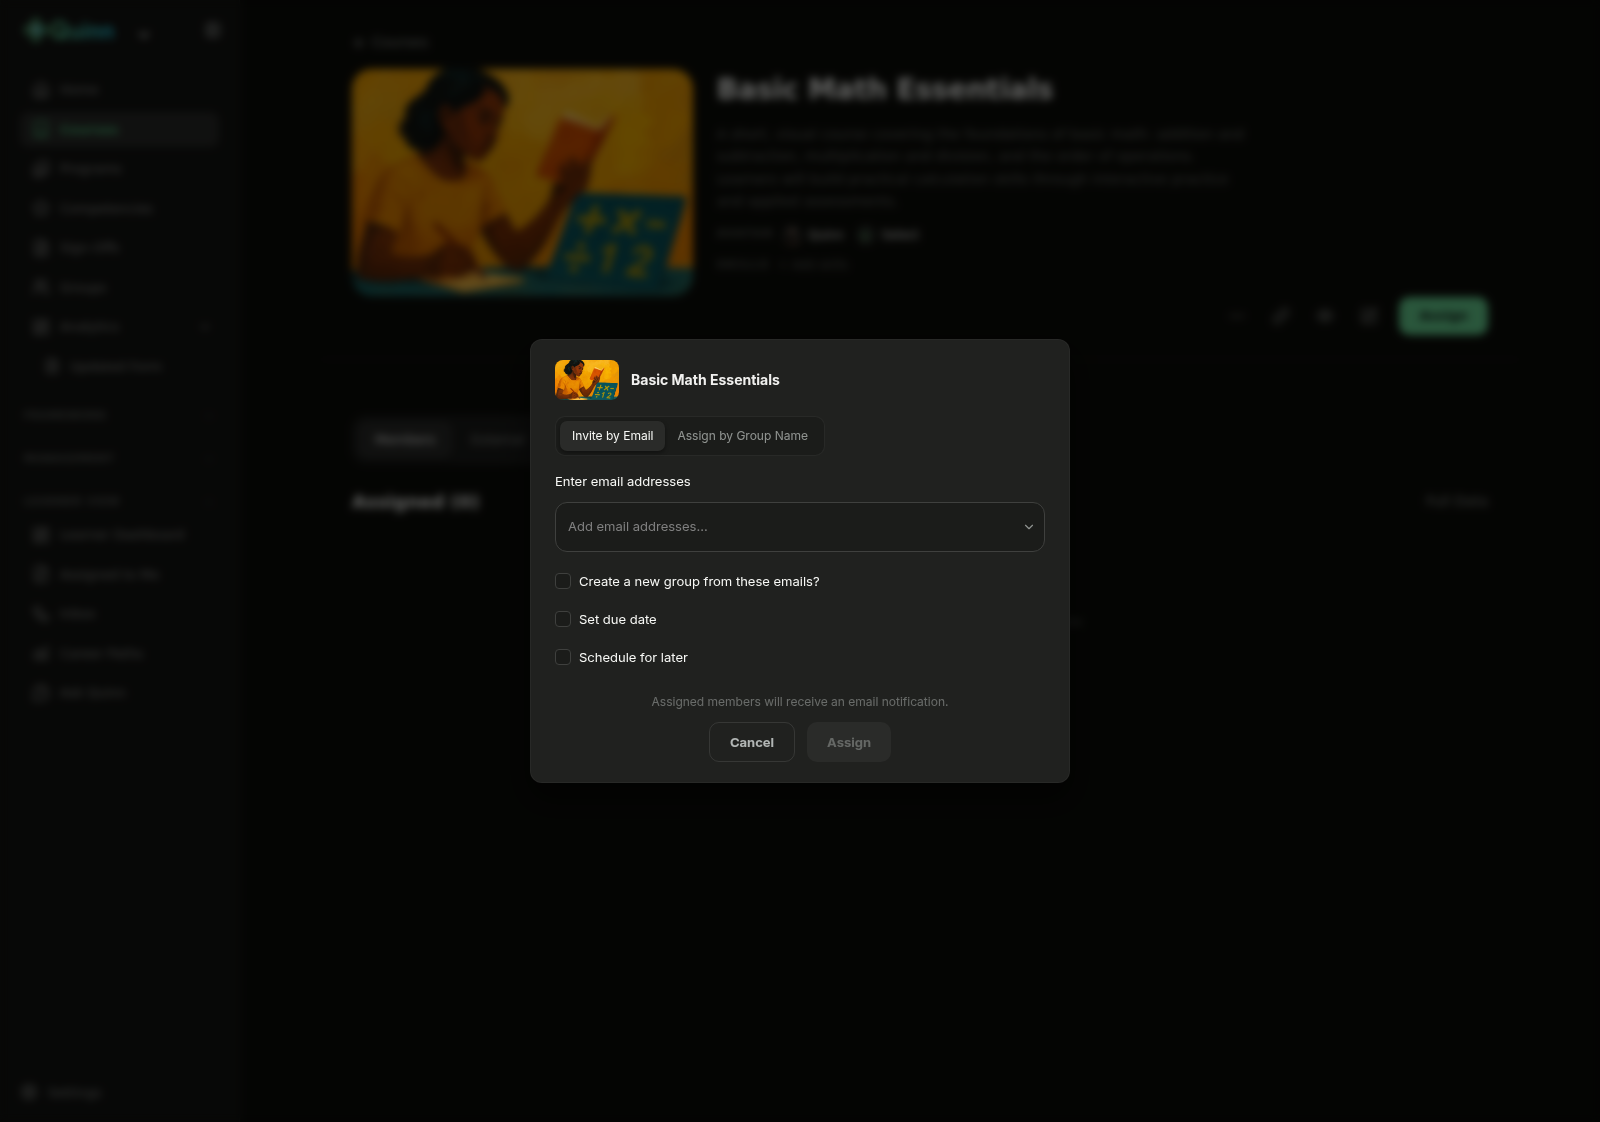Tick the Set due date checkbox

click(563, 619)
